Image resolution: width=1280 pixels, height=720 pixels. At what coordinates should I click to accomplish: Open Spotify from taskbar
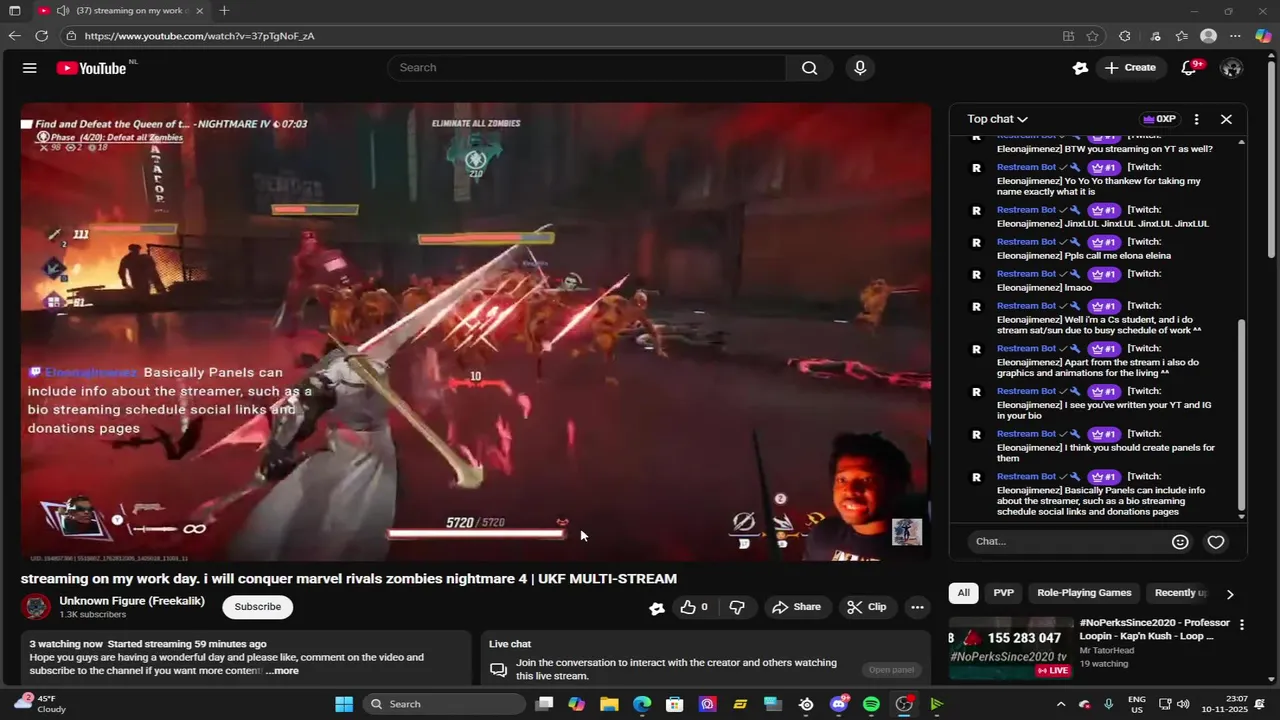(x=871, y=704)
